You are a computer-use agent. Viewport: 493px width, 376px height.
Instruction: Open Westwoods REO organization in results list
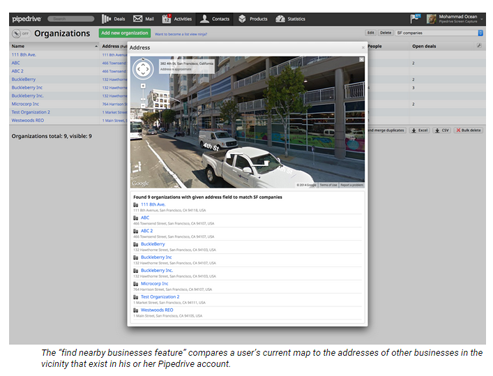(157, 310)
